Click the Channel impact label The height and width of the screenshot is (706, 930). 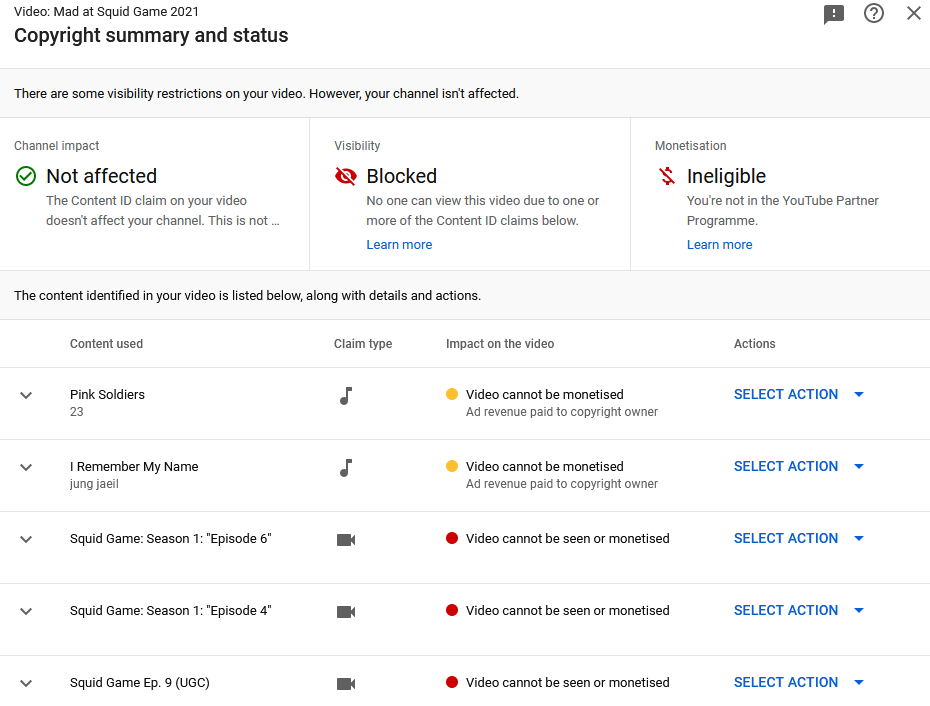(56, 146)
